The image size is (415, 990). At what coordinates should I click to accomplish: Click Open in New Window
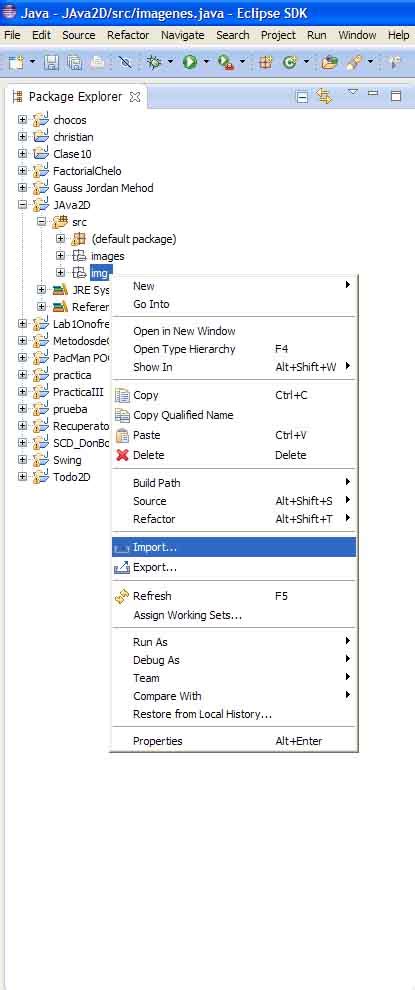tap(234, 331)
